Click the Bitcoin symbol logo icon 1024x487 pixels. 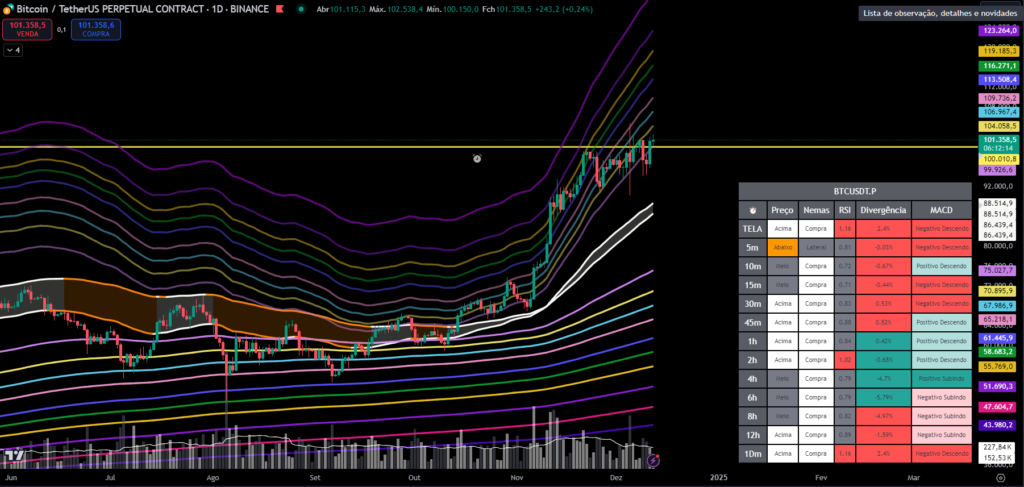click(x=8, y=8)
